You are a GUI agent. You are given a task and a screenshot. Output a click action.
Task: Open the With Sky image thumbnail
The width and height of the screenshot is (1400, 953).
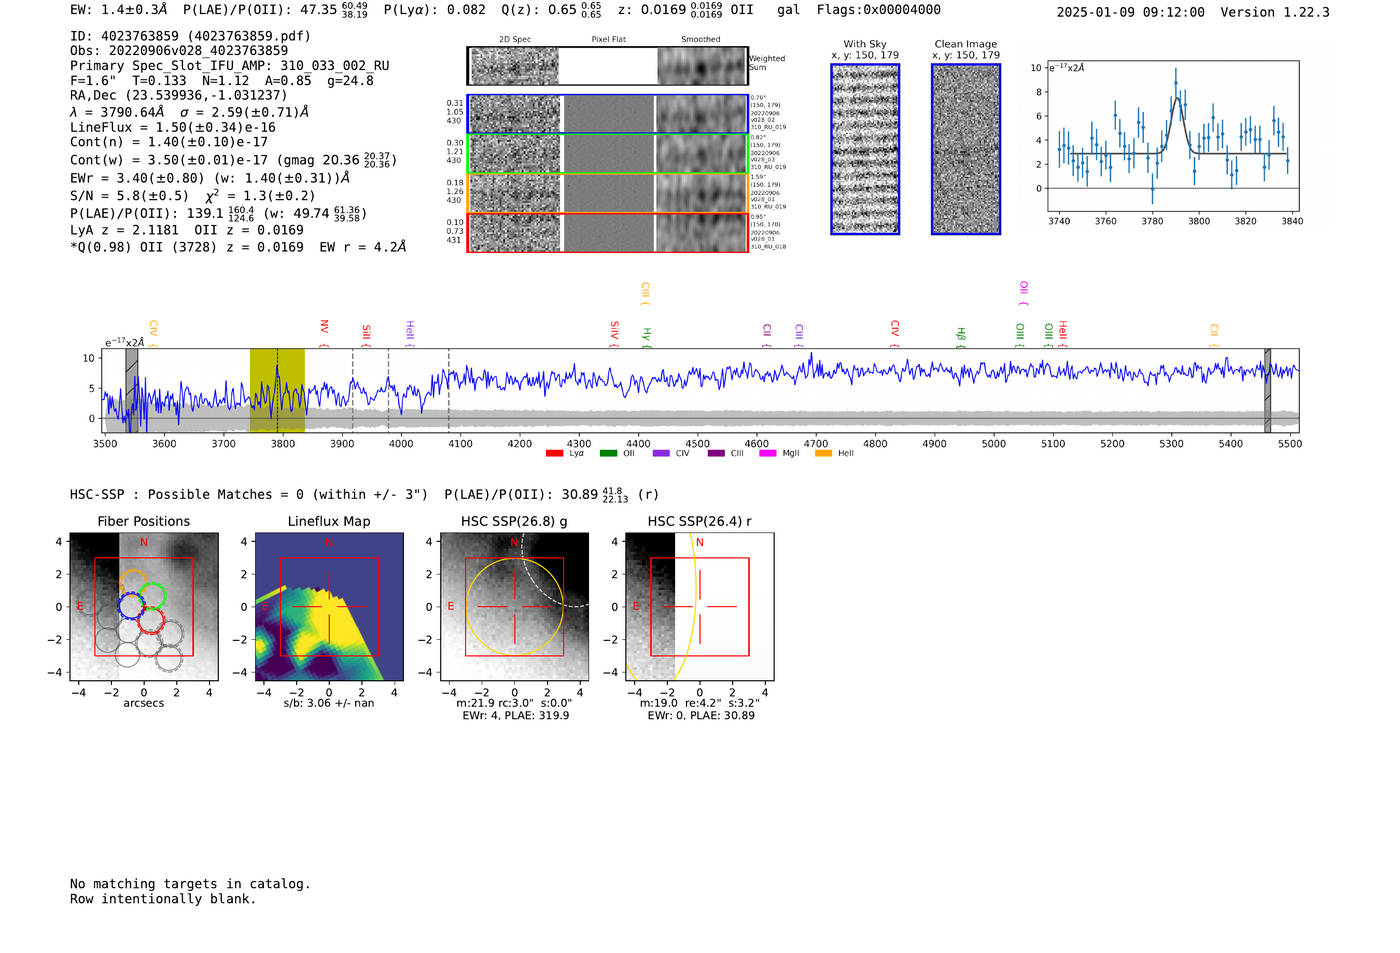(x=865, y=150)
